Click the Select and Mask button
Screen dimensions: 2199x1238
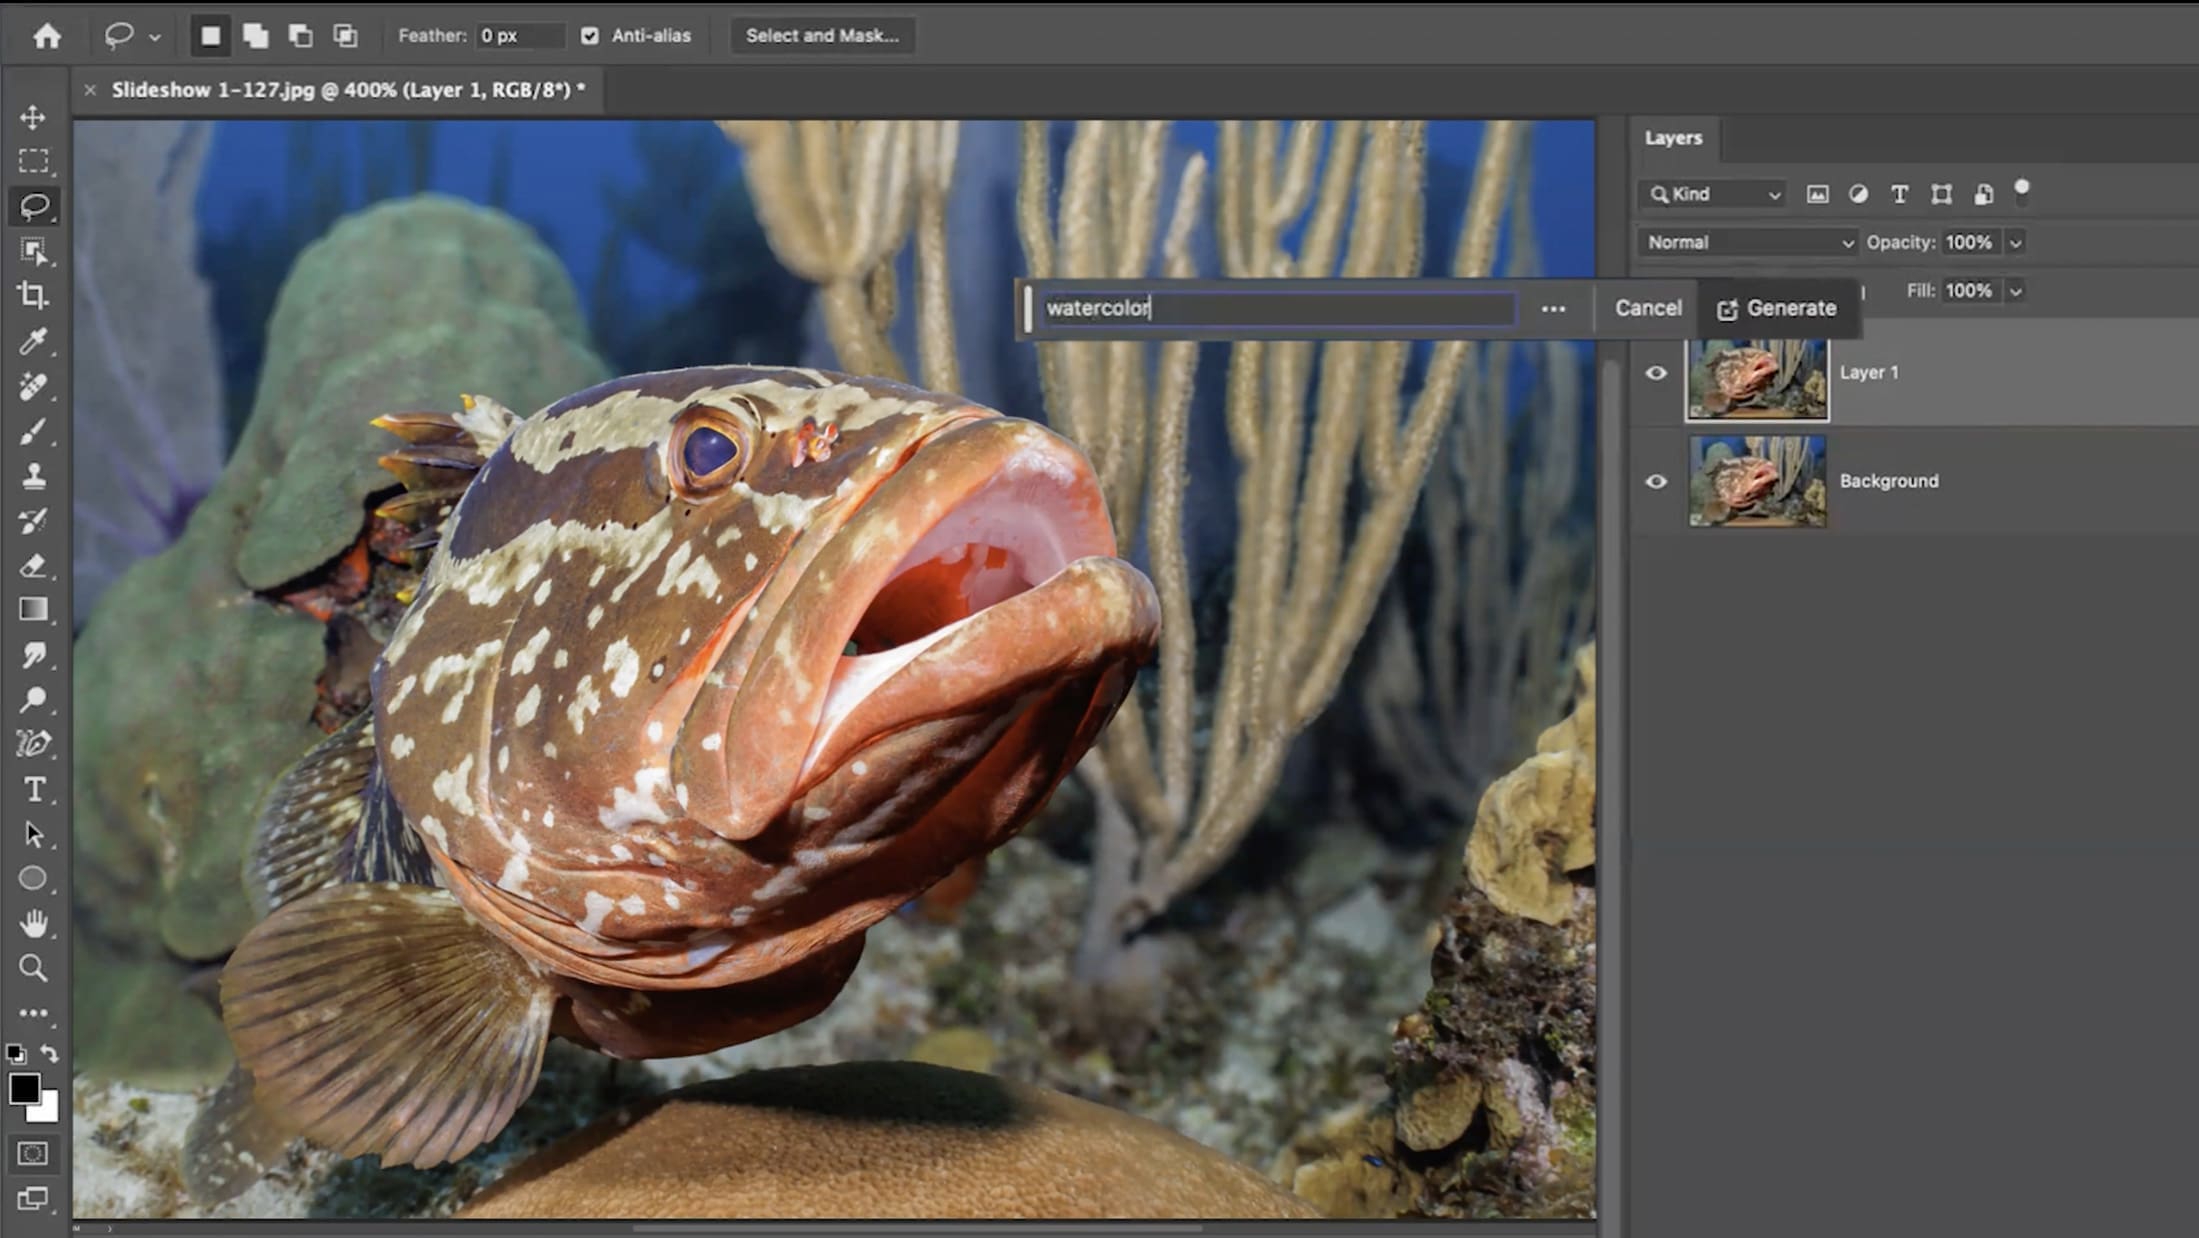(822, 36)
